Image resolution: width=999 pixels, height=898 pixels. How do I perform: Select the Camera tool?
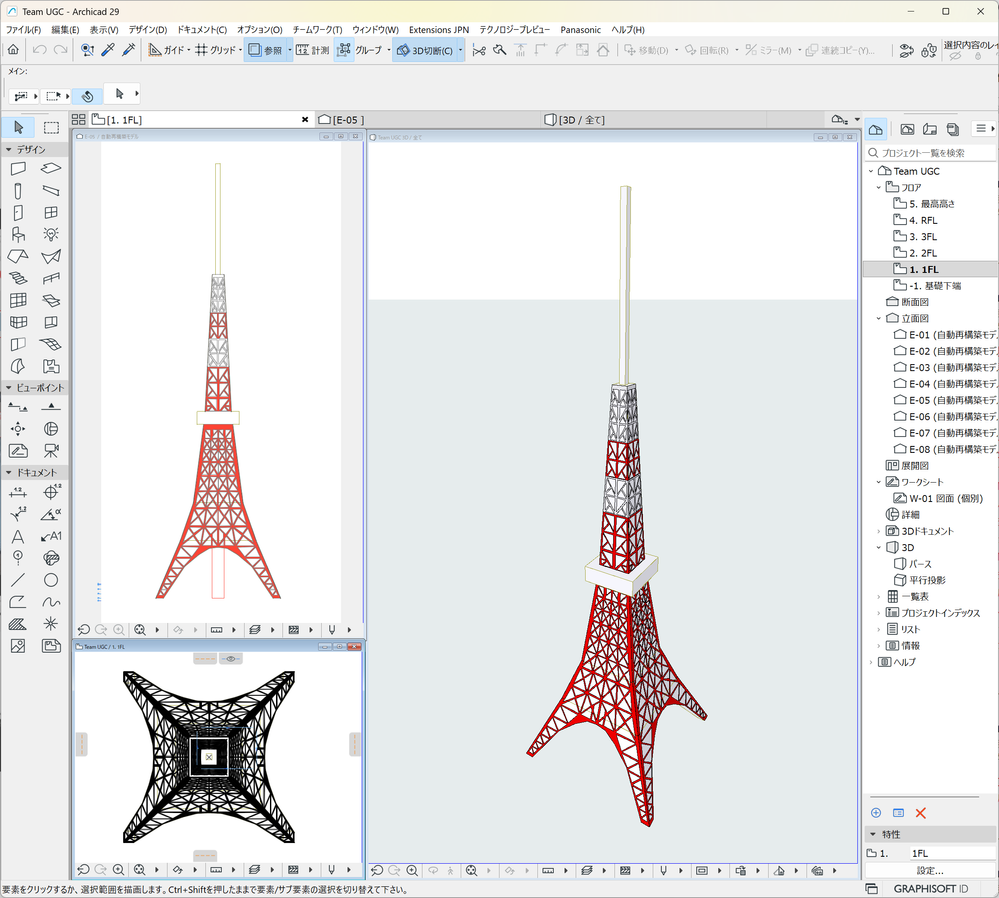coord(51,451)
